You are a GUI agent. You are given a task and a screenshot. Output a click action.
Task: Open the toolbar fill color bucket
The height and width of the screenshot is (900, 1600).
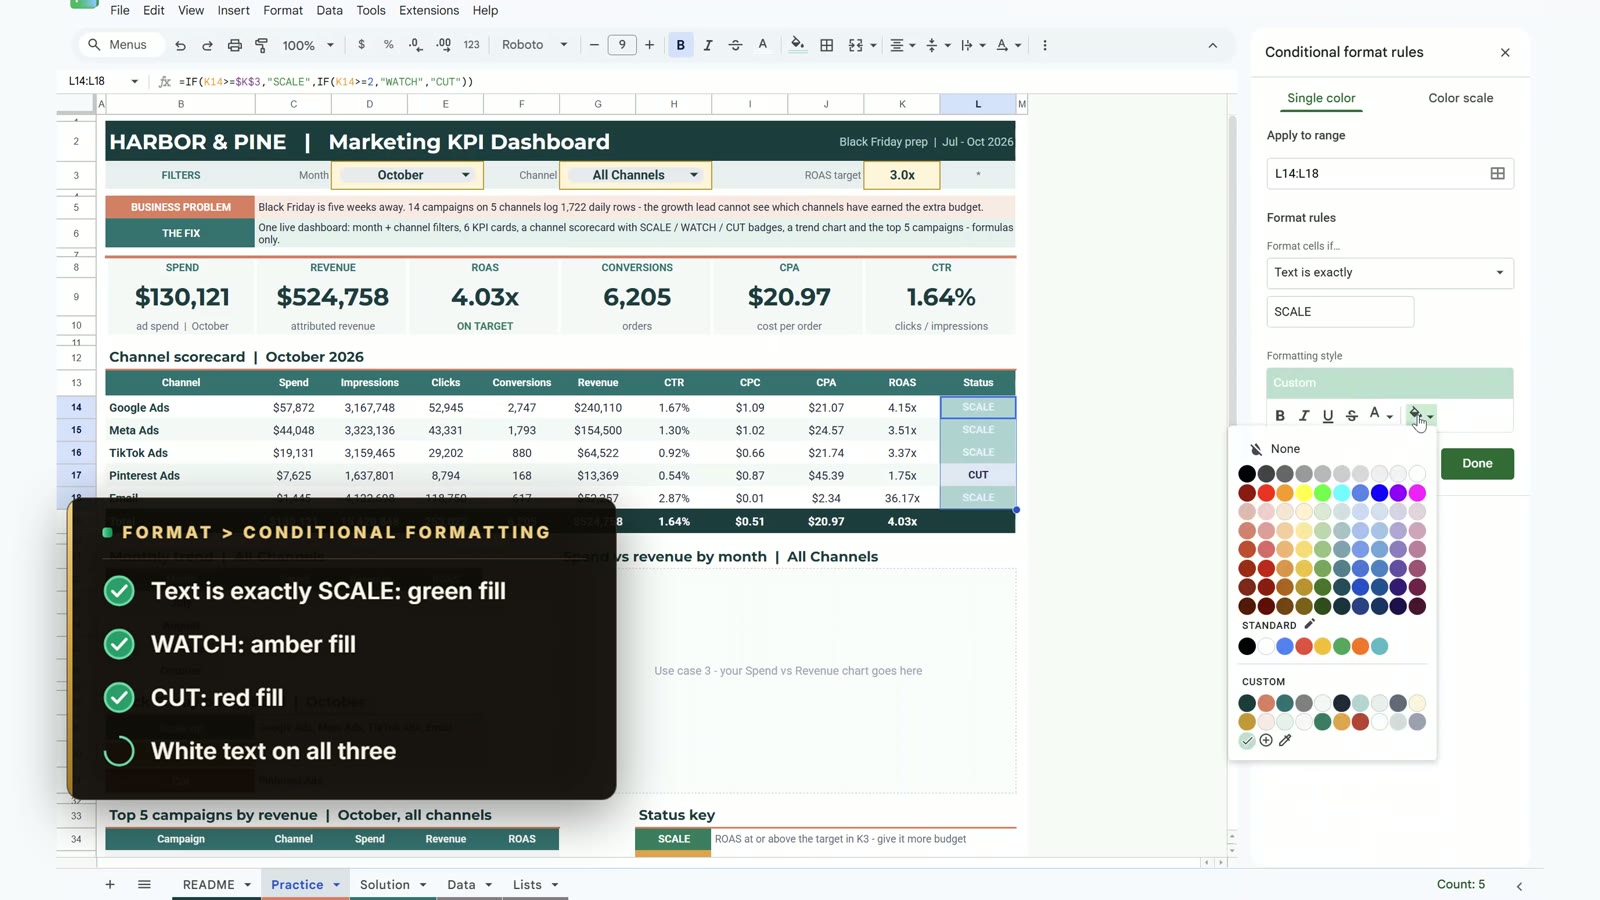pyautogui.click(x=797, y=45)
